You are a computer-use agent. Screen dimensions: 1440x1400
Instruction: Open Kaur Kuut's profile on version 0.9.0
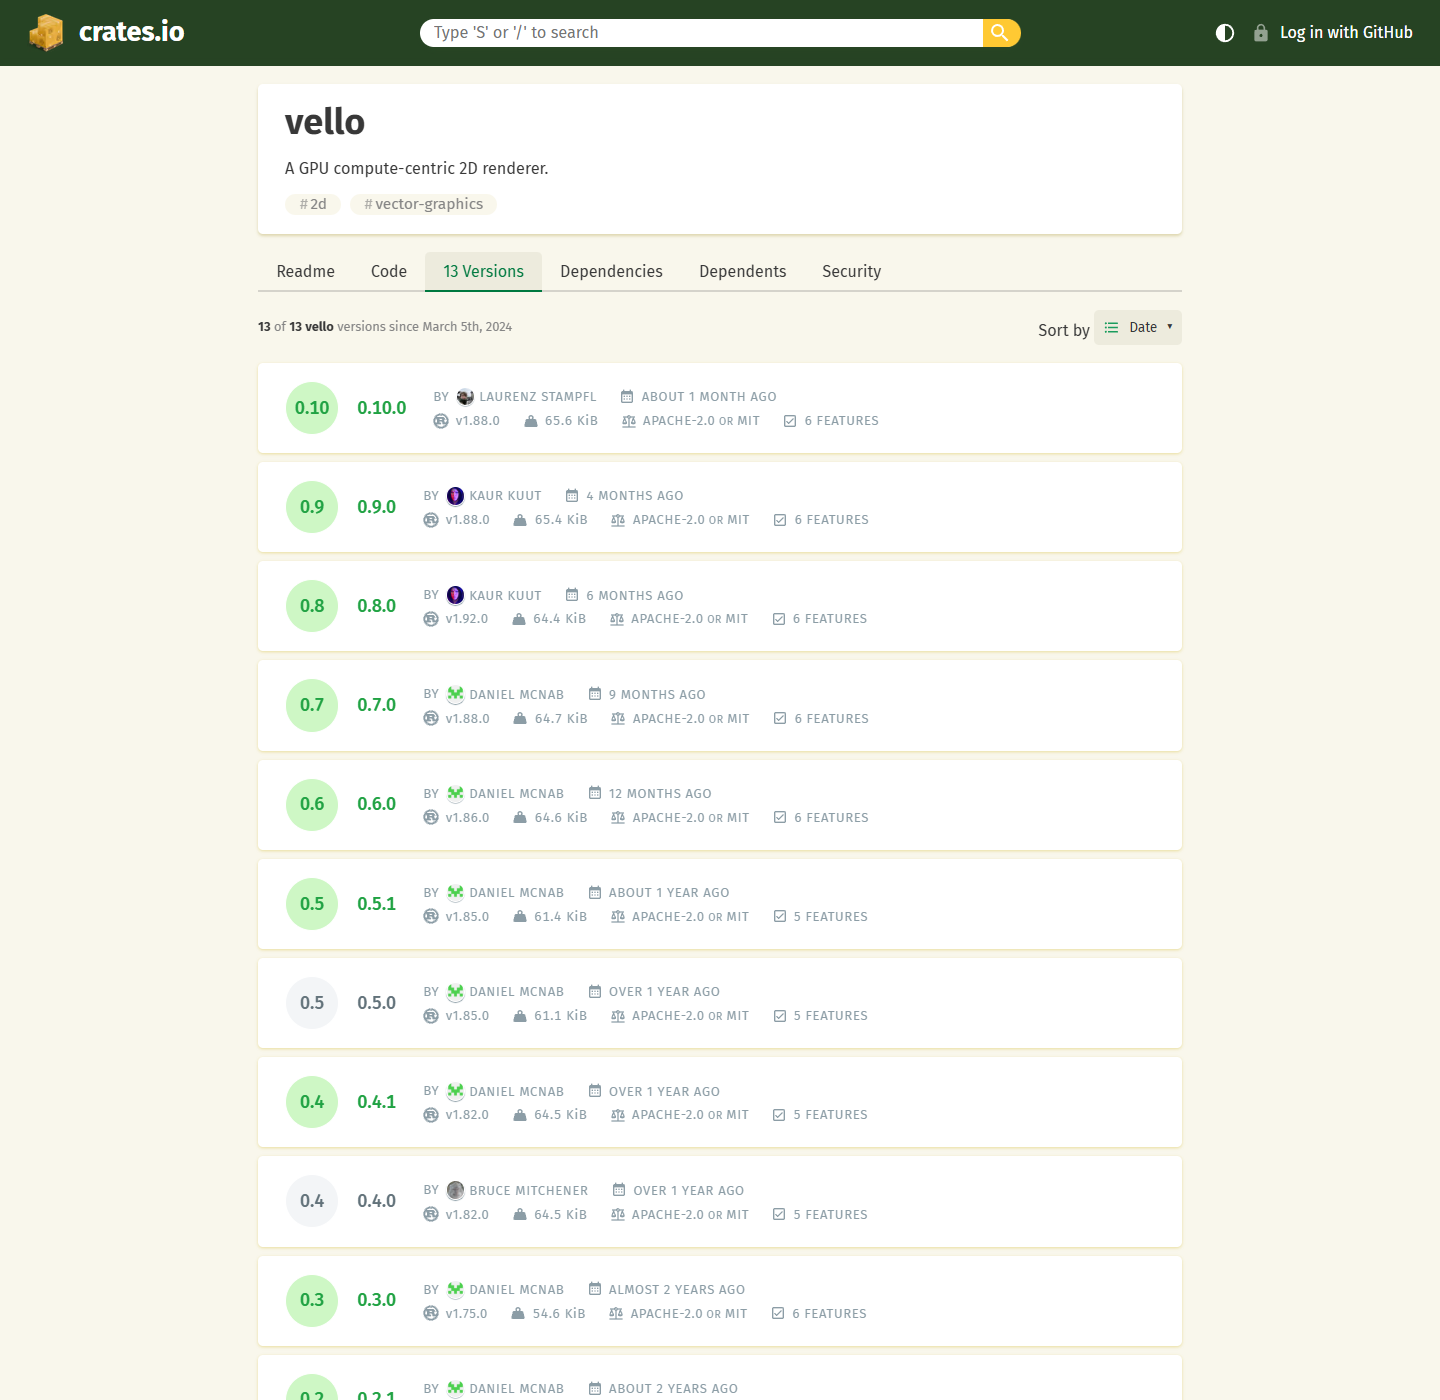point(505,496)
